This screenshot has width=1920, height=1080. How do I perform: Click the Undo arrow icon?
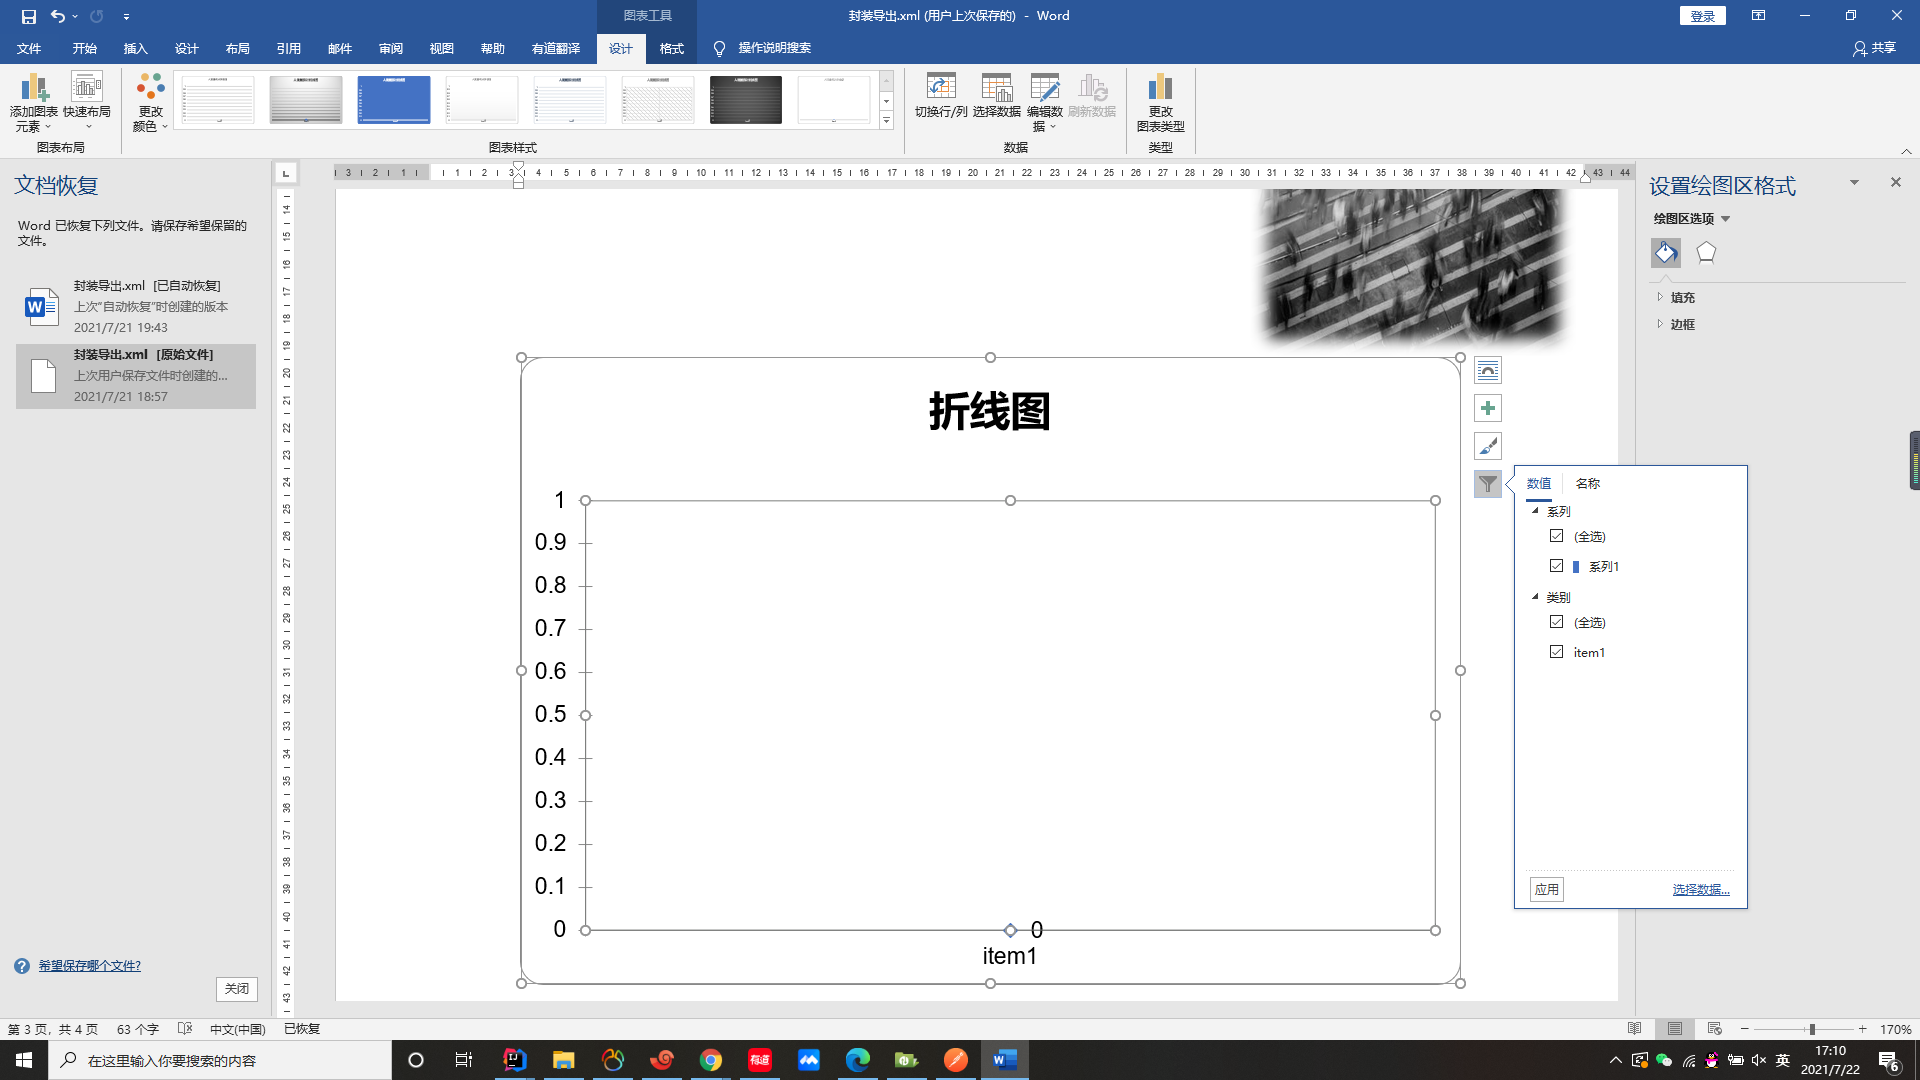point(57,16)
